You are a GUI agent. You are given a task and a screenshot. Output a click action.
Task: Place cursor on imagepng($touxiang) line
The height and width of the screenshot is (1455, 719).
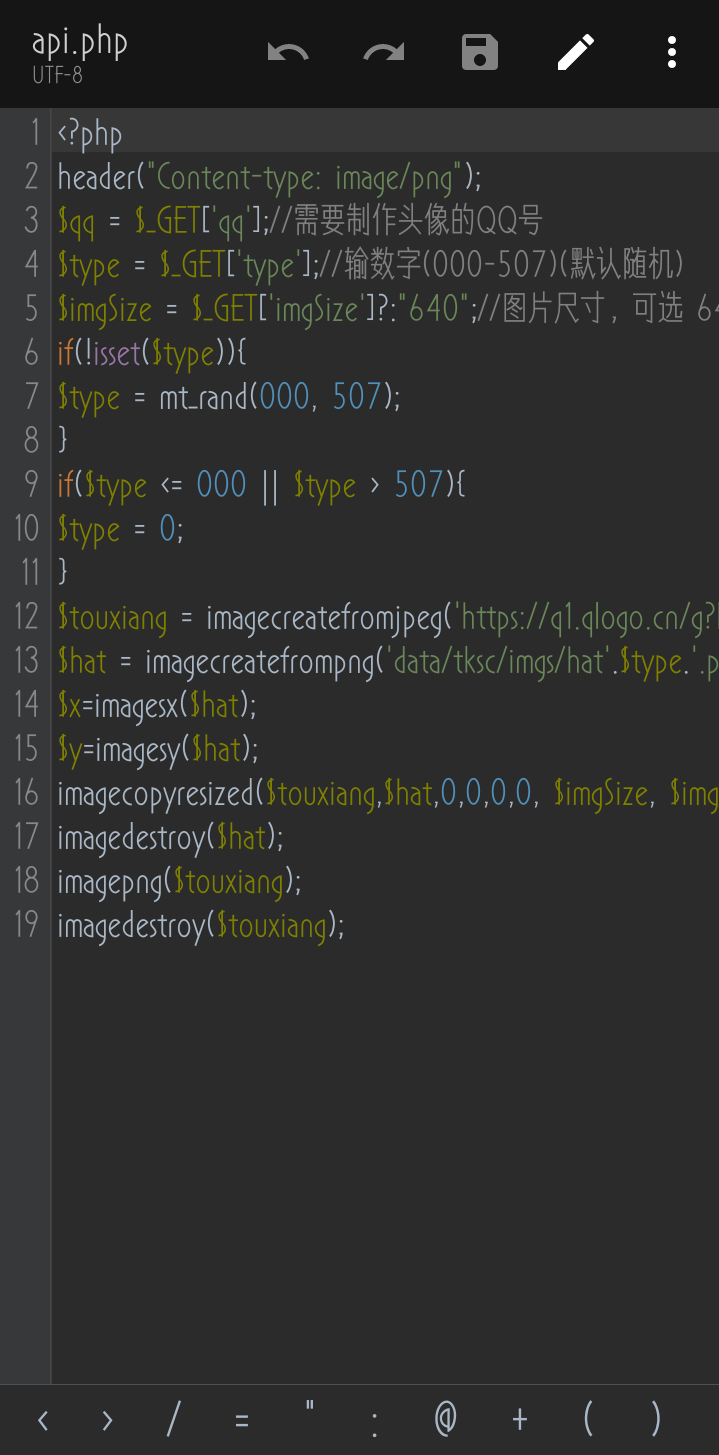[180, 881]
